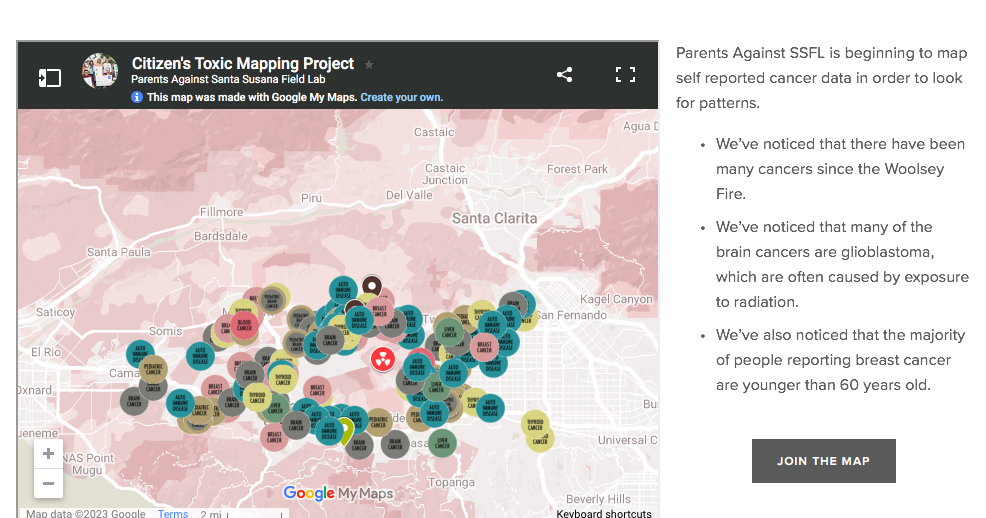Select Pediatric Cancer marker beside Camarillo label

154,369
